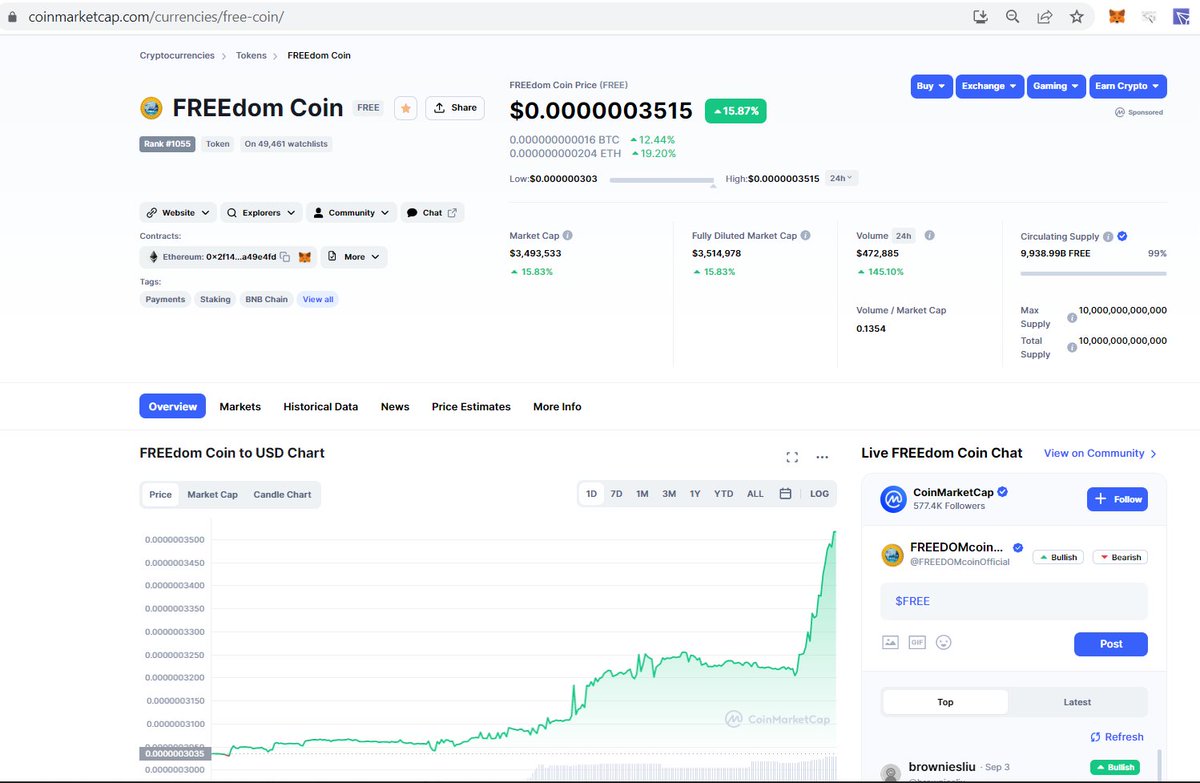Image resolution: width=1200 pixels, height=783 pixels.
Task: Open the chart three-dot options menu
Action: coord(822,457)
